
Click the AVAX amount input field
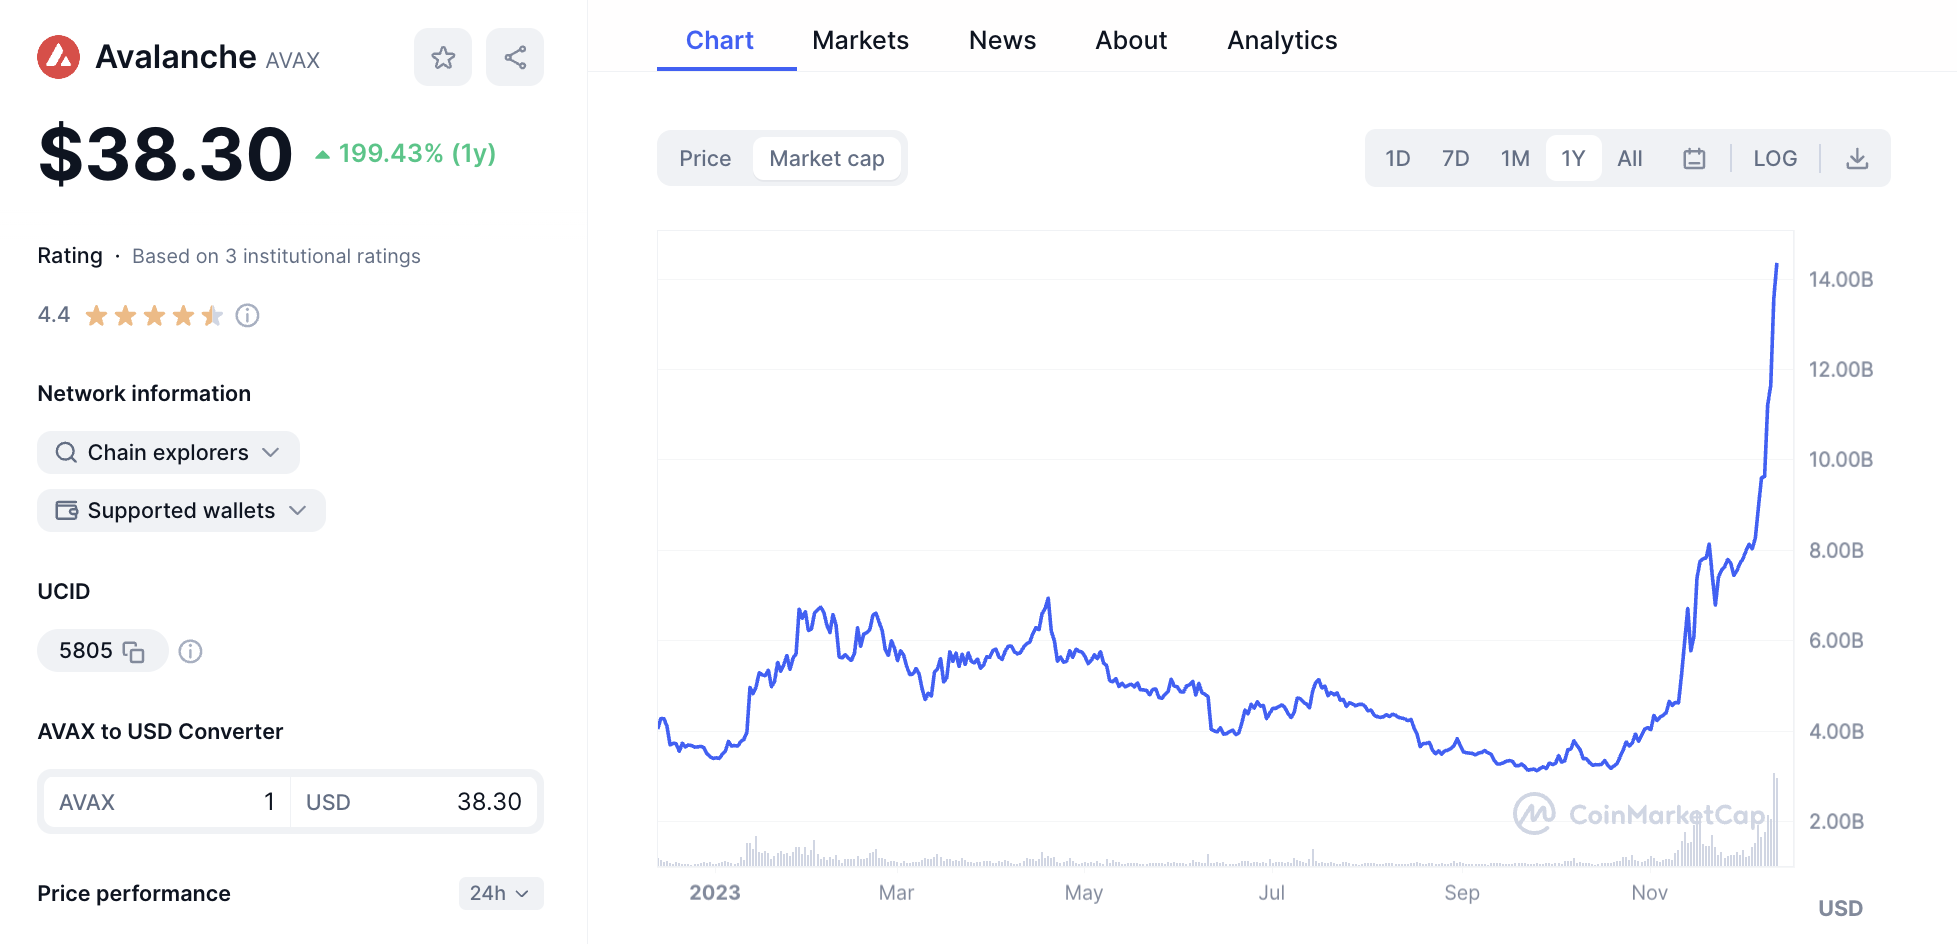pos(167,802)
